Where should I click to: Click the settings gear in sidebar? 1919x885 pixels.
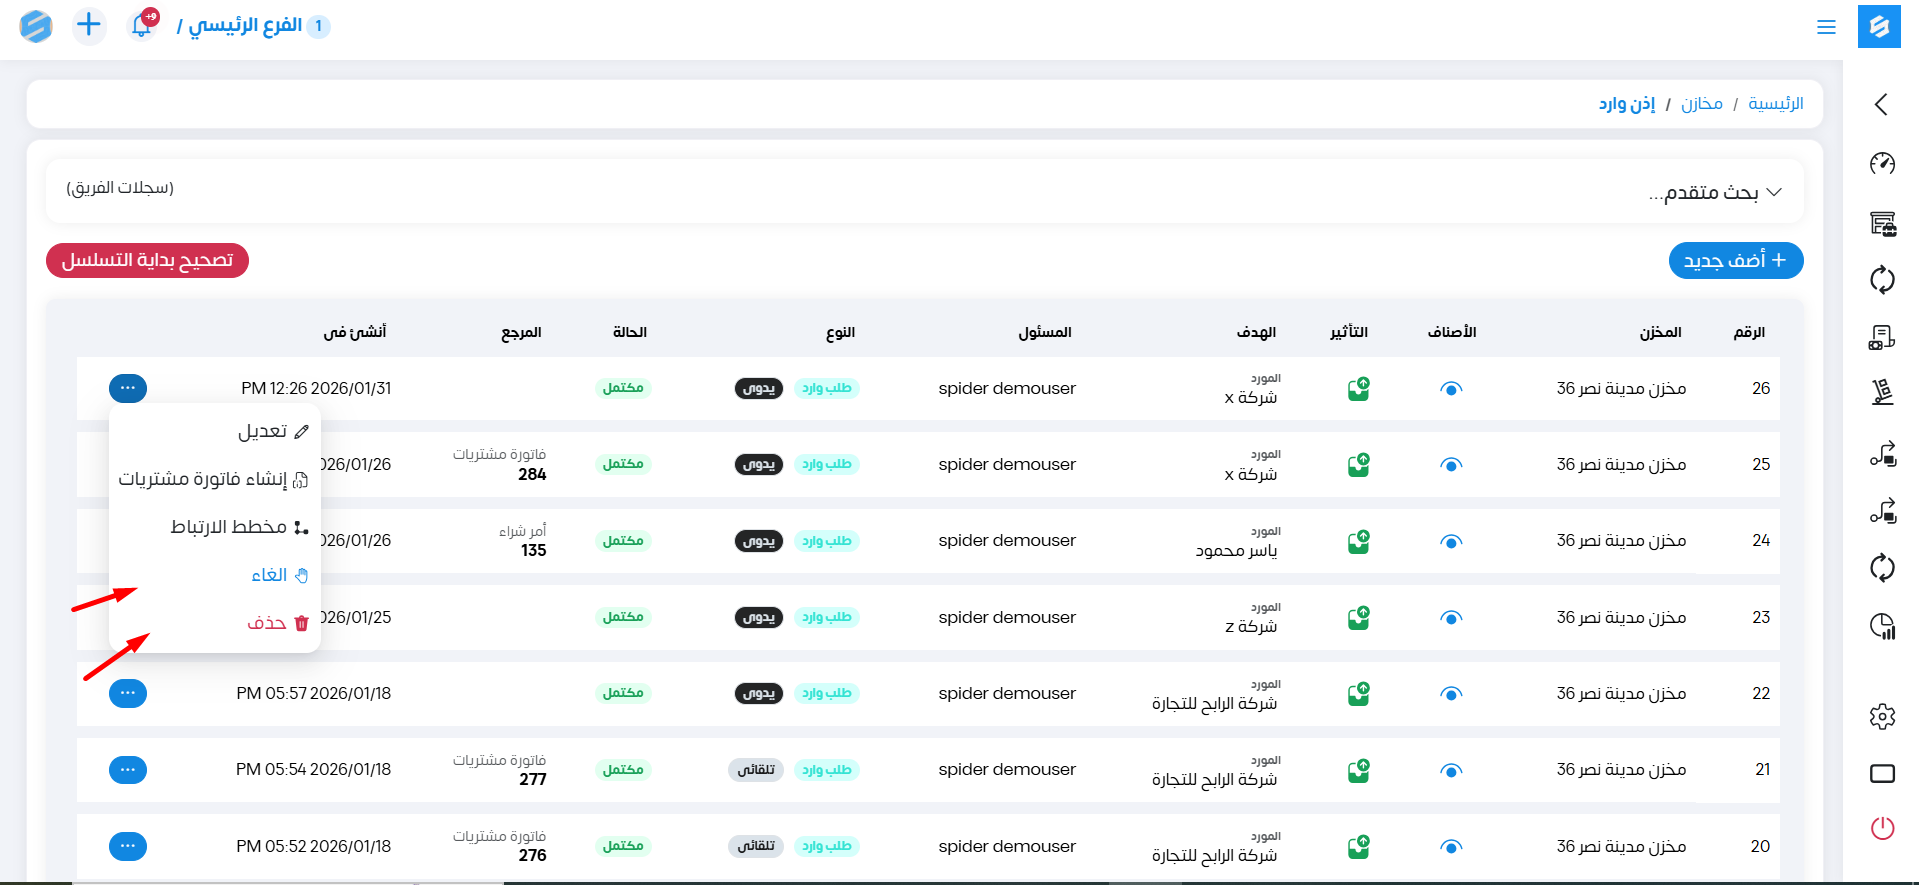click(1882, 716)
